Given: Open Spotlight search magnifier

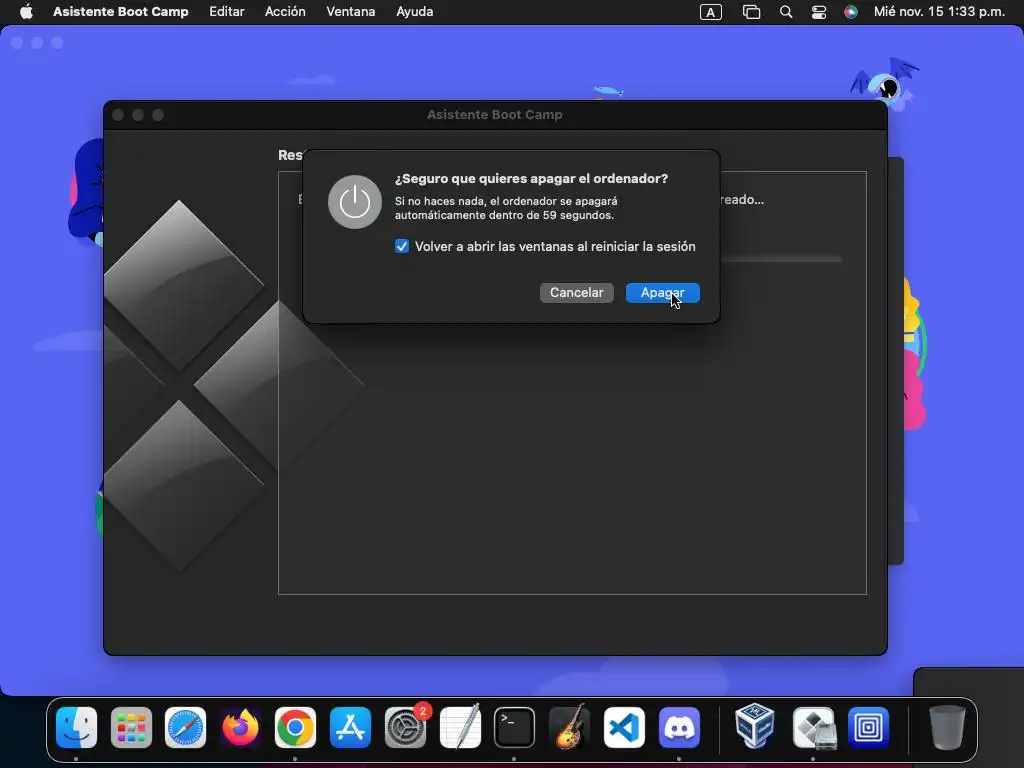Looking at the screenshot, I should click(x=786, y=12).
